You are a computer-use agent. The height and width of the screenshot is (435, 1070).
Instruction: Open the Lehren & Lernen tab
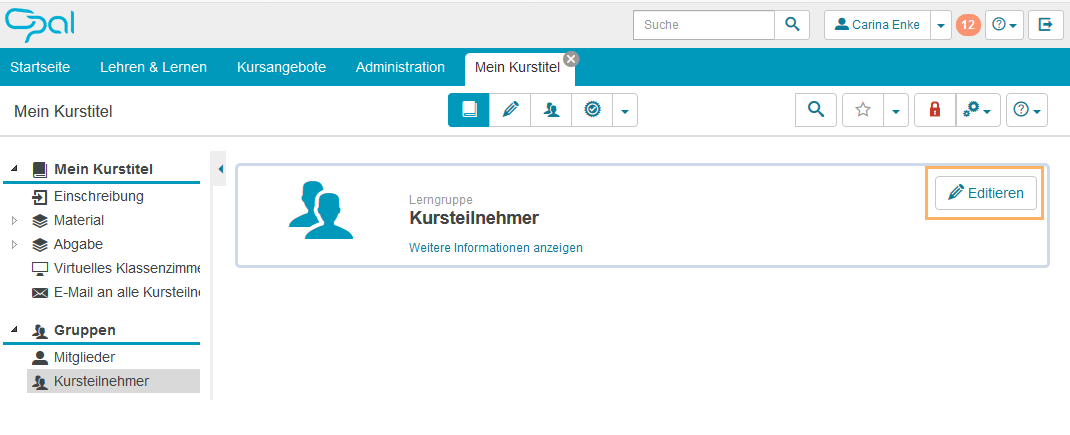pyautogui.click(x=154, y=67)
